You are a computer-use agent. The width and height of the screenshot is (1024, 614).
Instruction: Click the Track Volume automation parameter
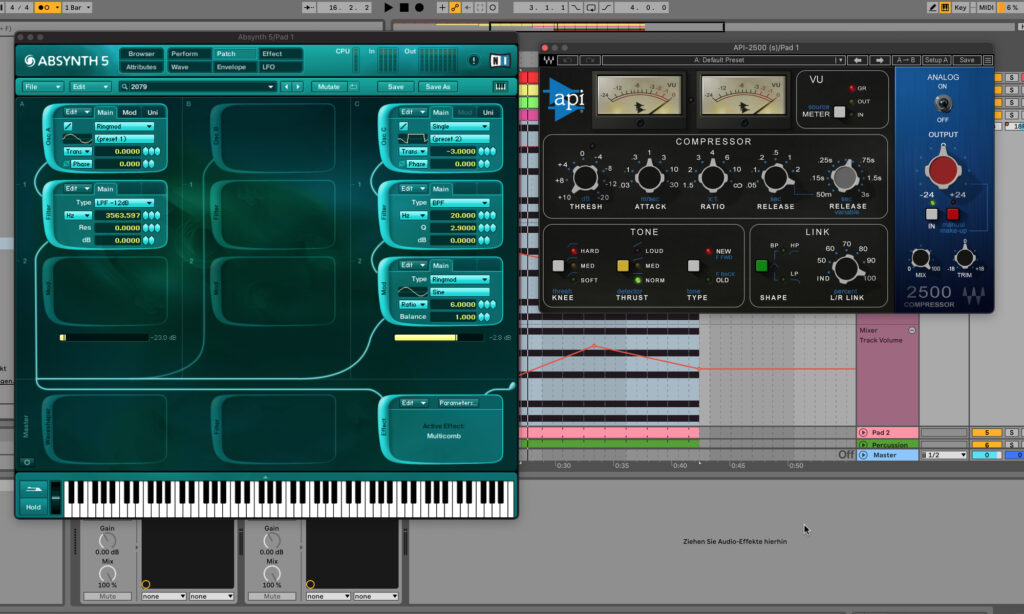pos(881,340)
